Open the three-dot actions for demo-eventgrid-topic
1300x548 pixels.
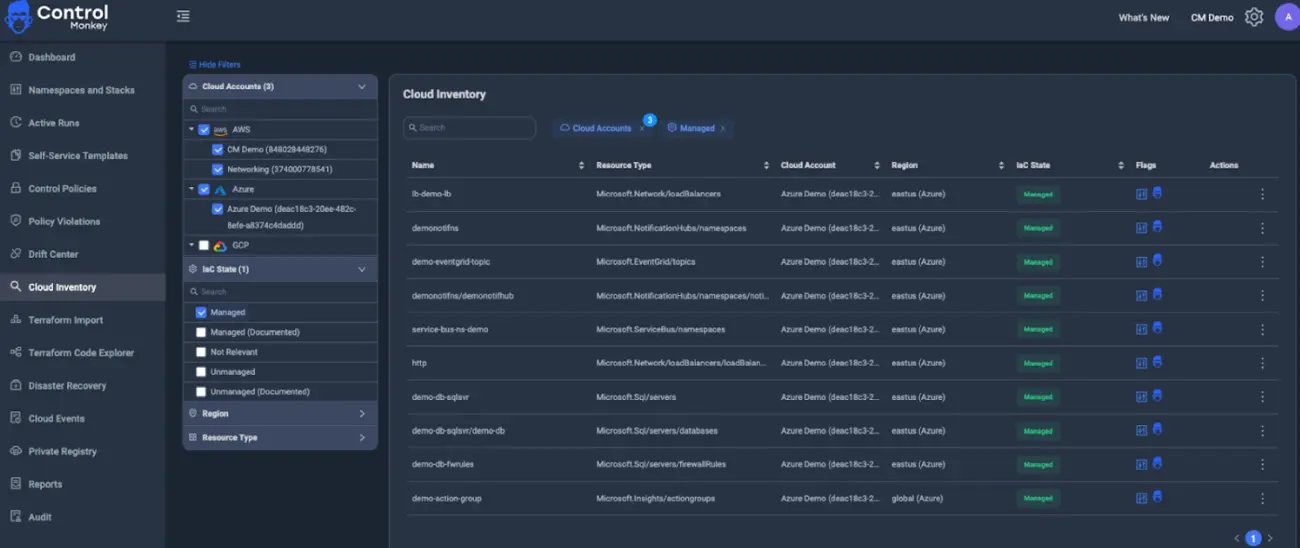pos(1262,262)
